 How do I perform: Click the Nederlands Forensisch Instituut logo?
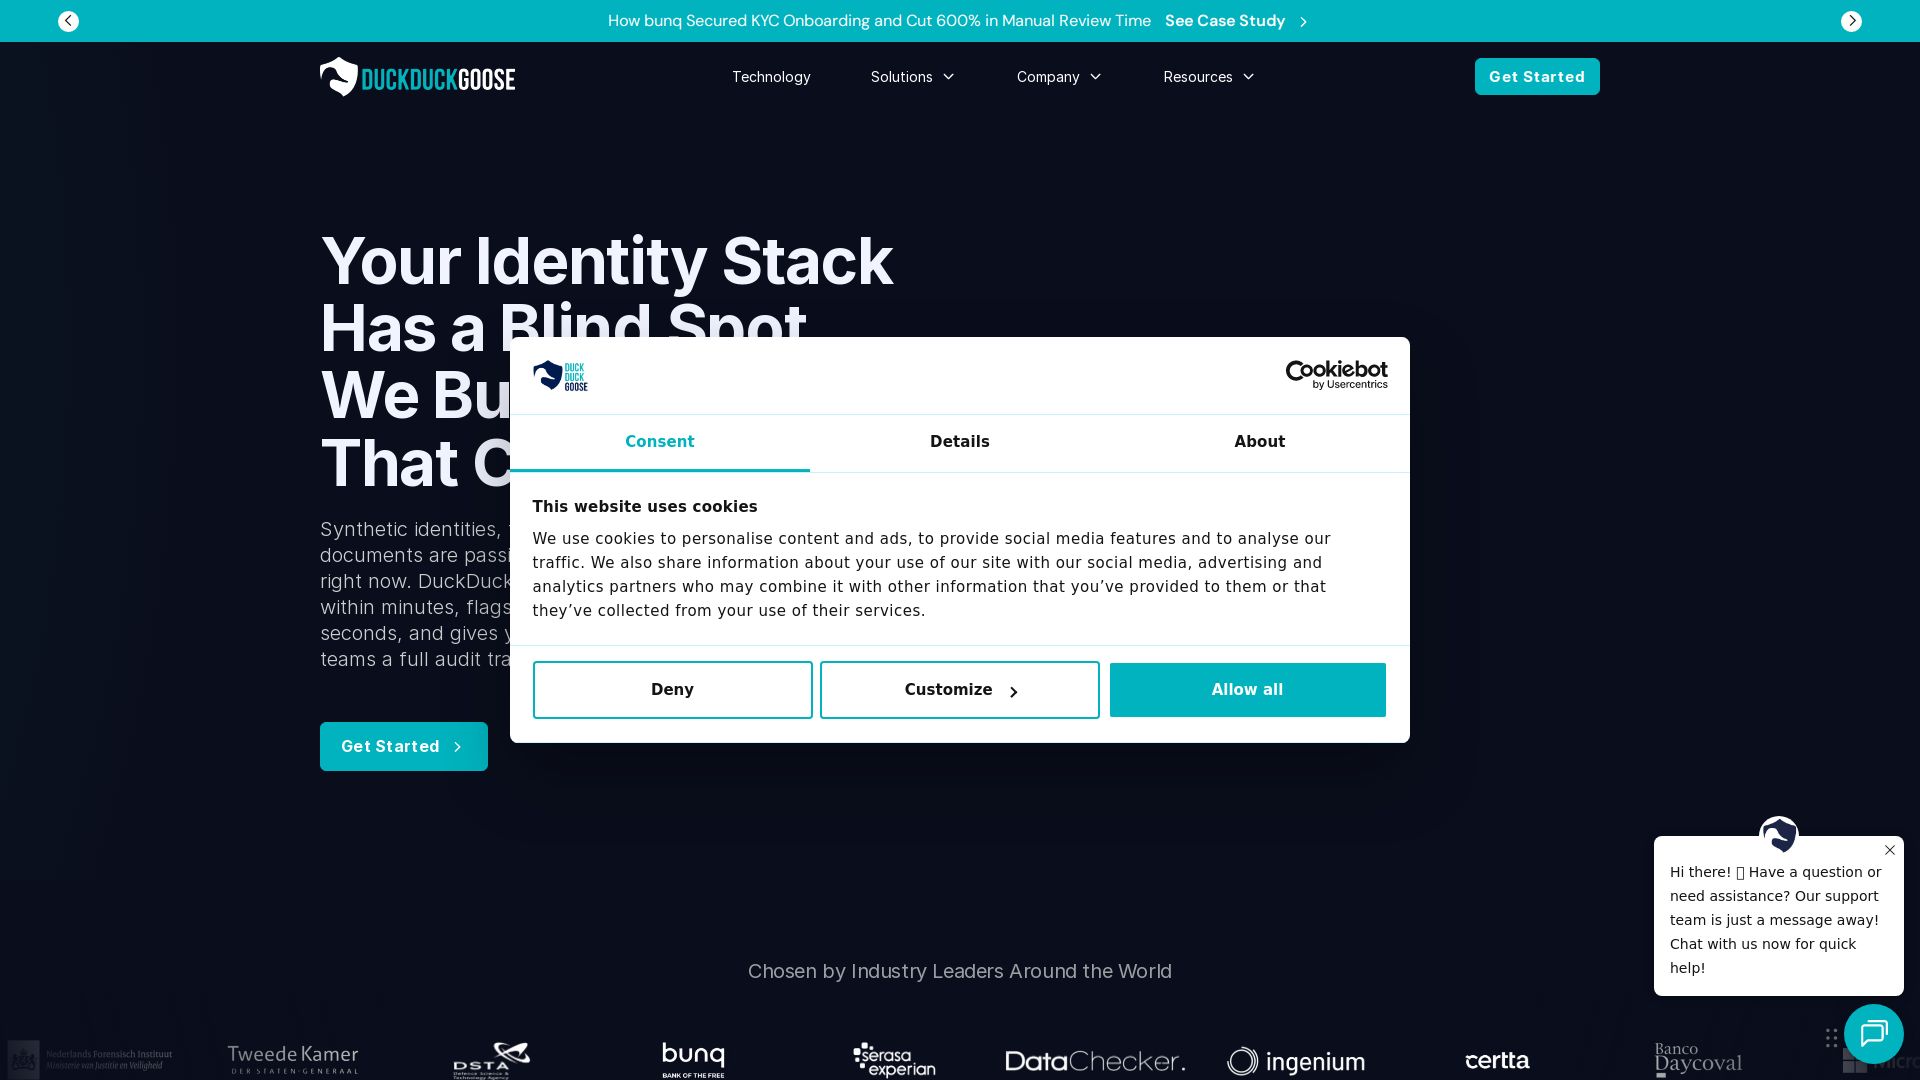pyautogui.click(x=90, y=1059)
